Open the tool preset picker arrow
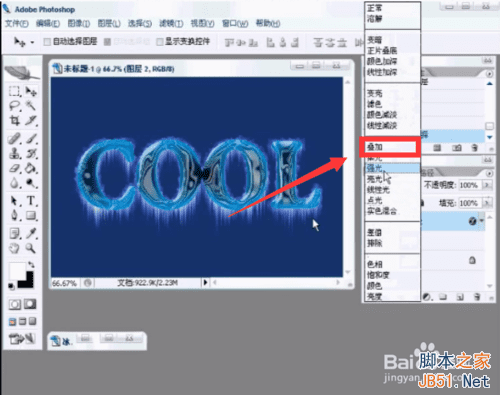 click(x=32, y=43)
